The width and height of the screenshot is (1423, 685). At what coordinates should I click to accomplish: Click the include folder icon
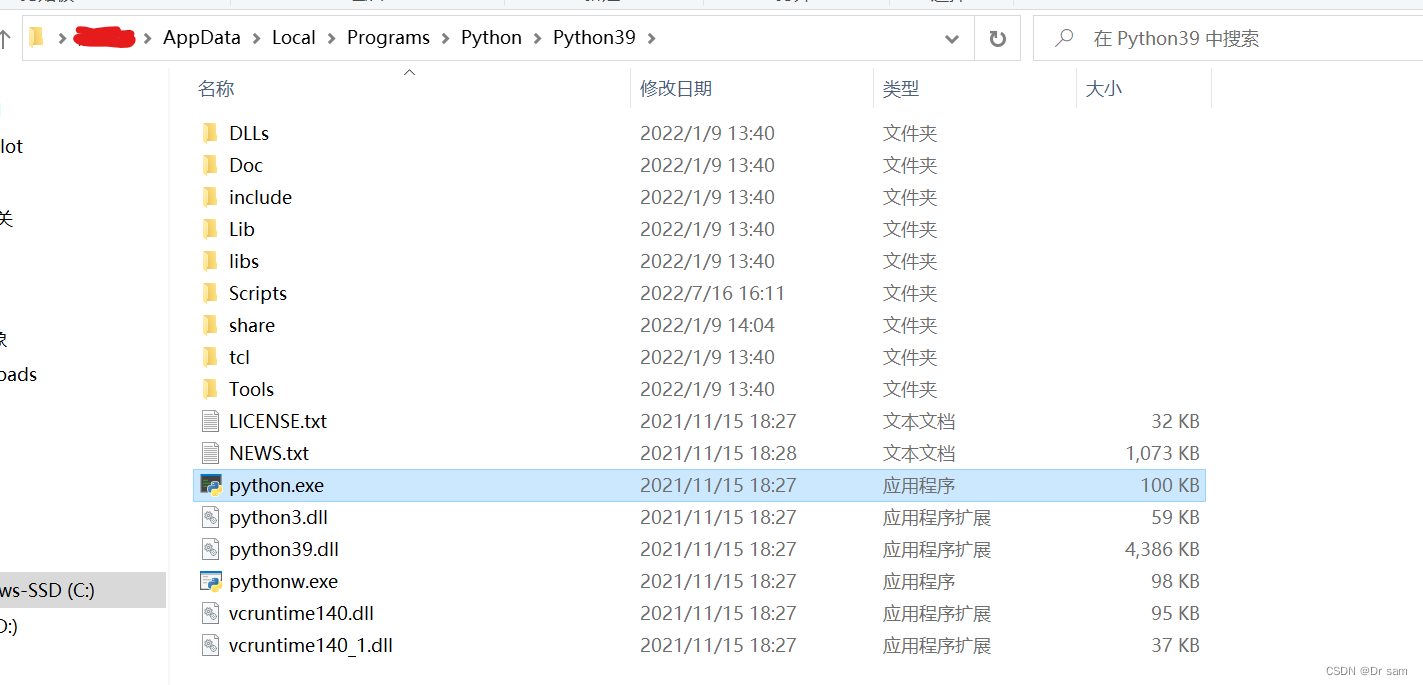pos(210,197)
